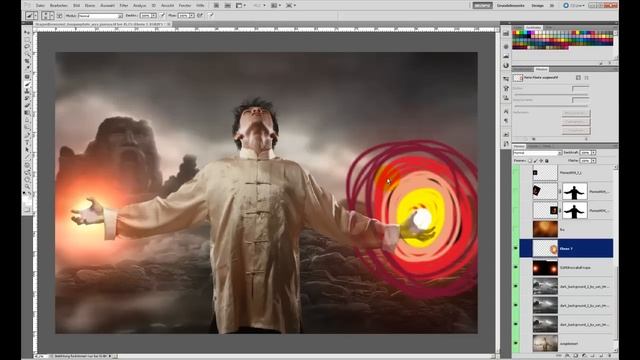Open the Character panel from the dock
This screenshot has height=360, width=640.
pyautogui.click(x=506, y=111)
